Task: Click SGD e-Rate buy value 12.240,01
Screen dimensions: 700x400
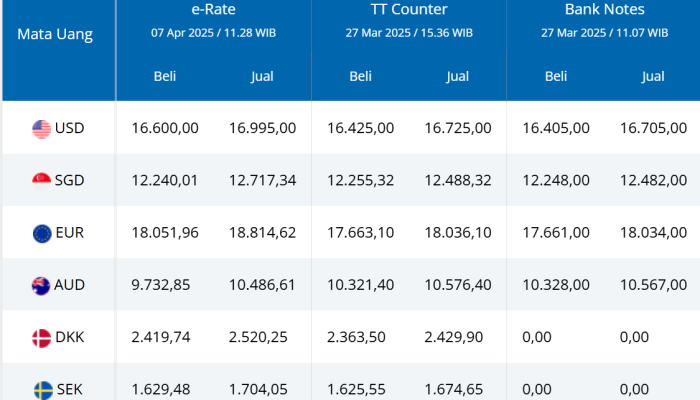Action: (x=165, y=180)
